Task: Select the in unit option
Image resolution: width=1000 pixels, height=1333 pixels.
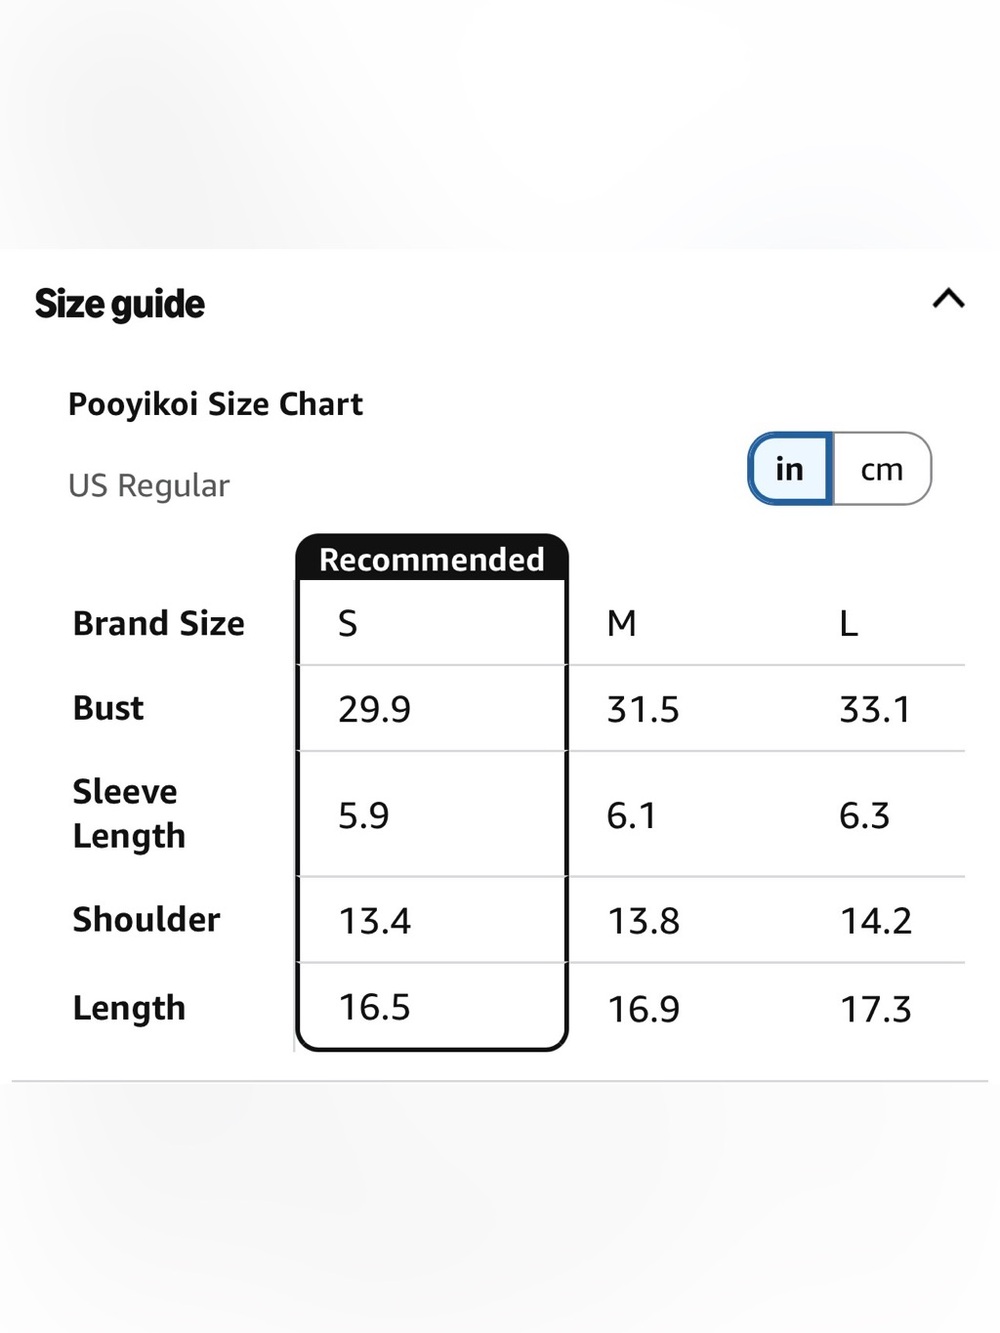Action: pyautogui.click(x=790, y=469)
